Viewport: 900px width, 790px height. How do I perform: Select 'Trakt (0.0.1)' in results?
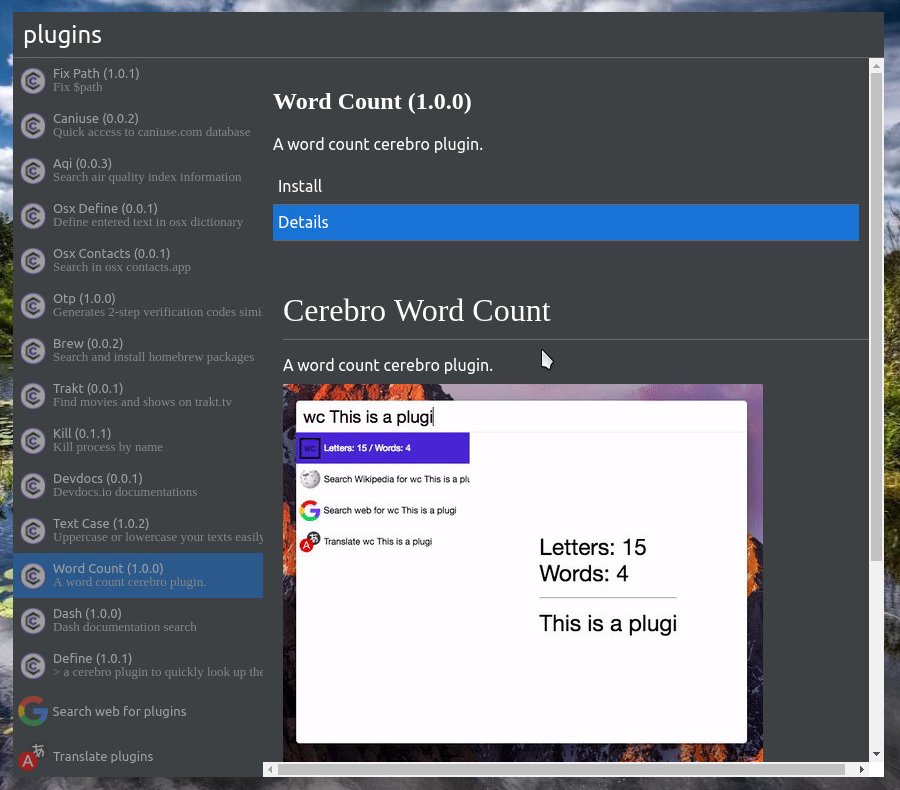click(x=138, y=396)
